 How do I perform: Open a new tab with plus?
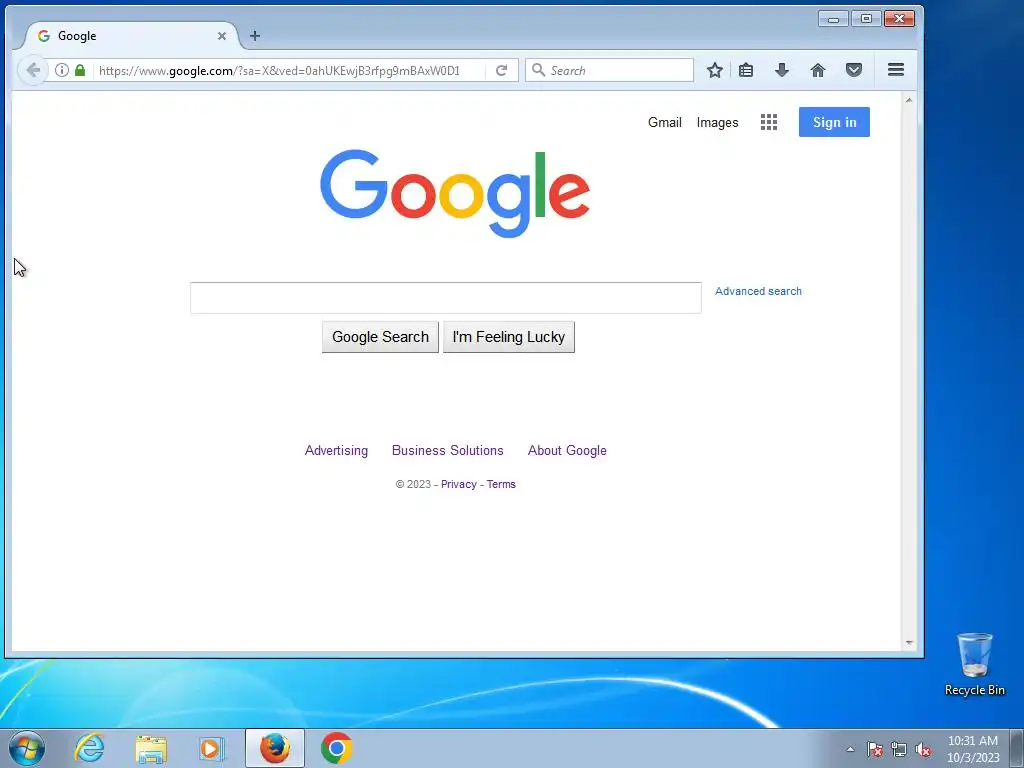click(255, 36)
